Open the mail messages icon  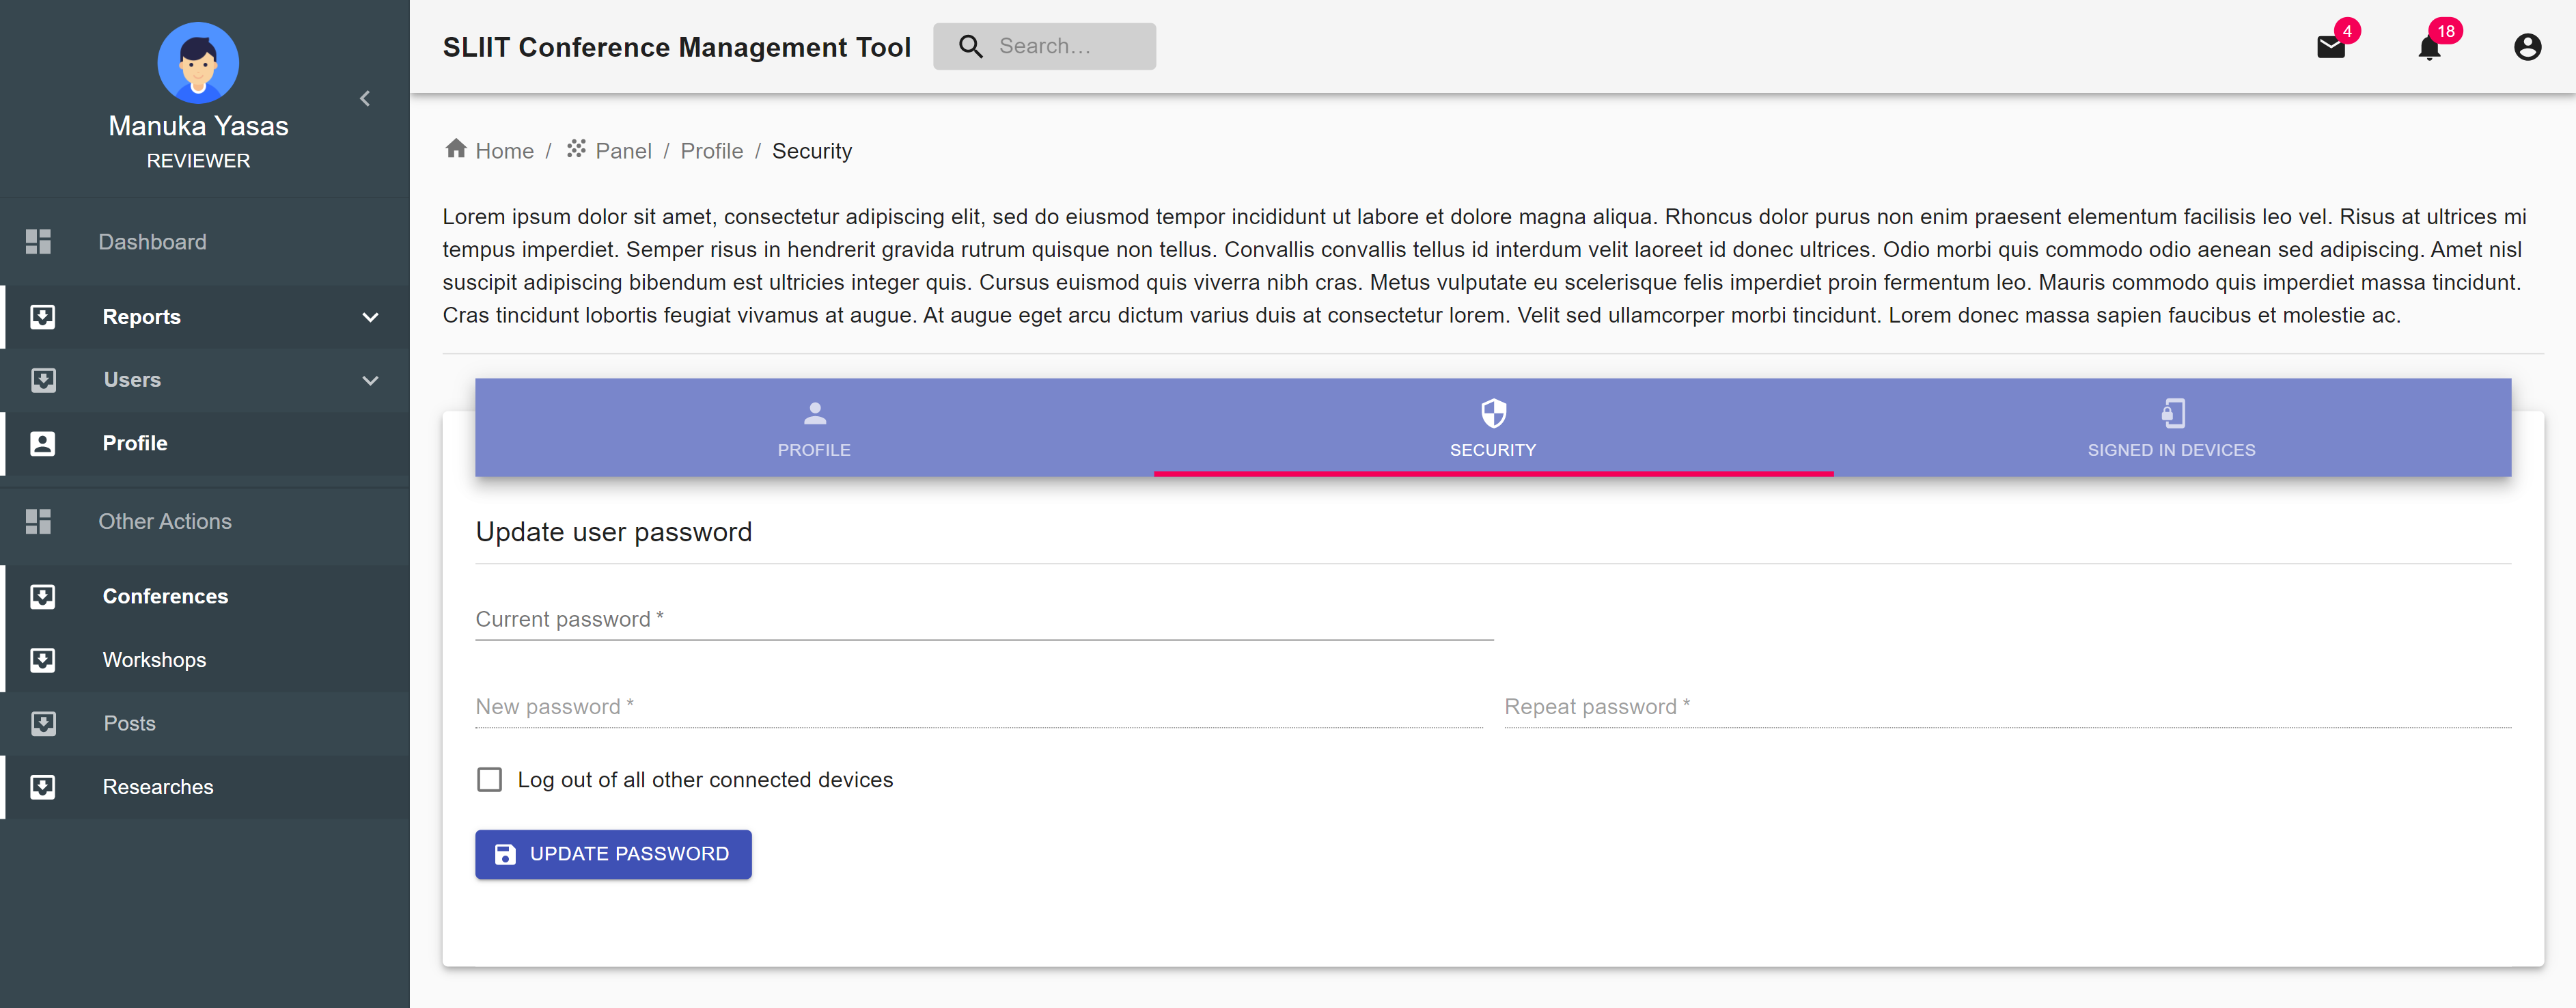[x=2330, y=47]
